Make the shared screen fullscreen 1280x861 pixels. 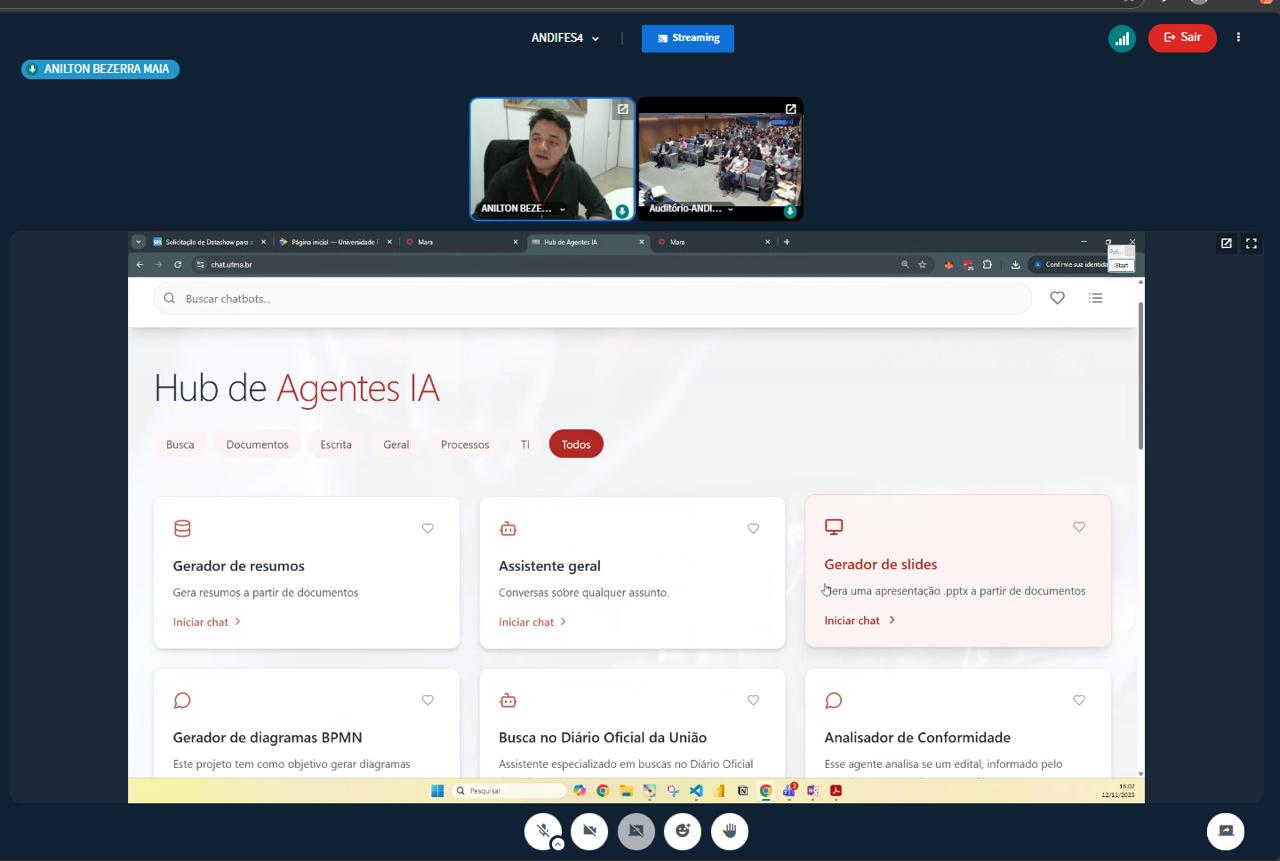(x=1251, y=243)
